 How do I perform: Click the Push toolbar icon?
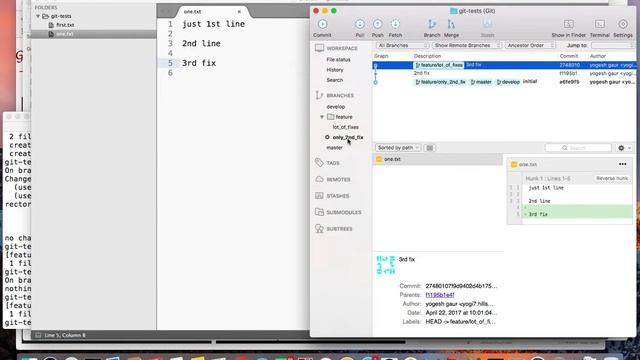click(x=378, y=24)
